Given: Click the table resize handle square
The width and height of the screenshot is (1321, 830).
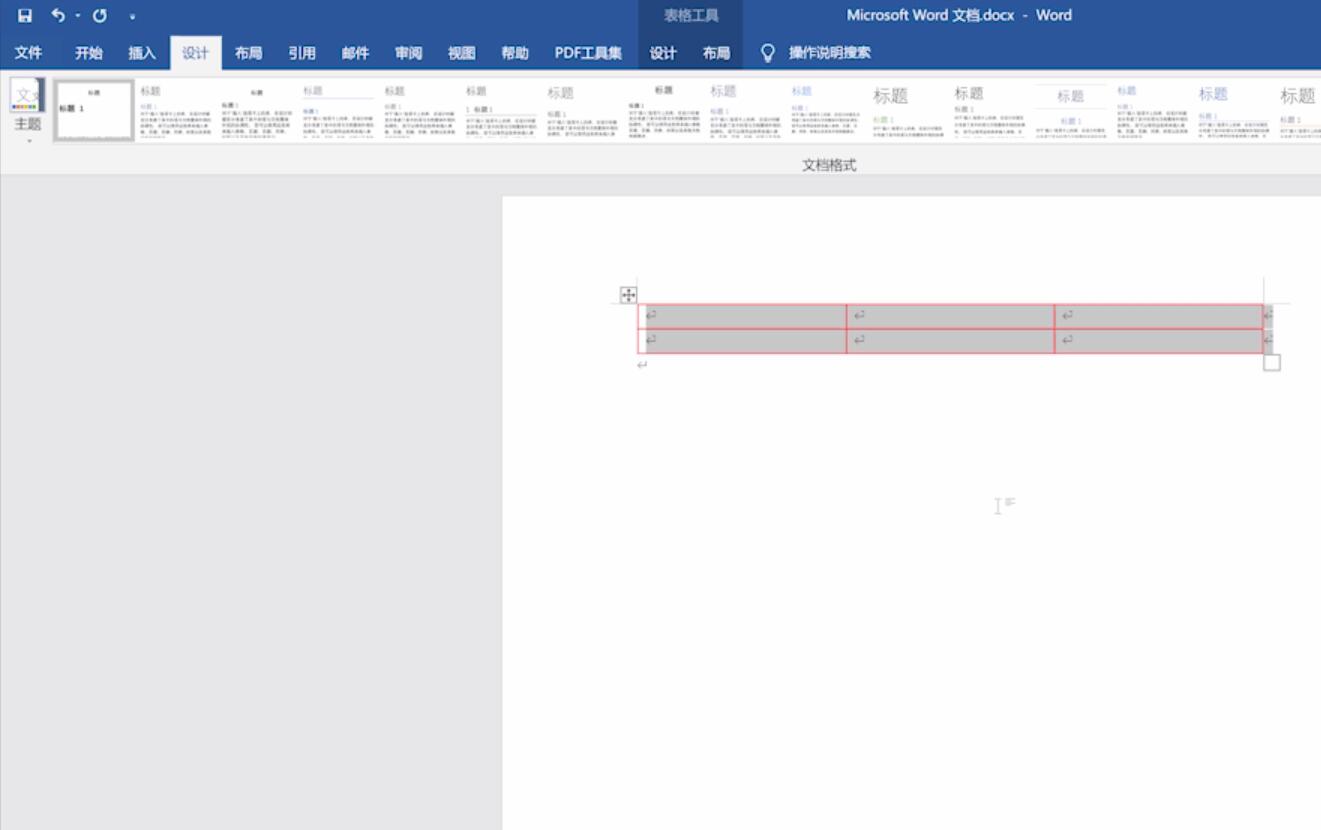Looking at the screenshot, I should pos(1272,362).
